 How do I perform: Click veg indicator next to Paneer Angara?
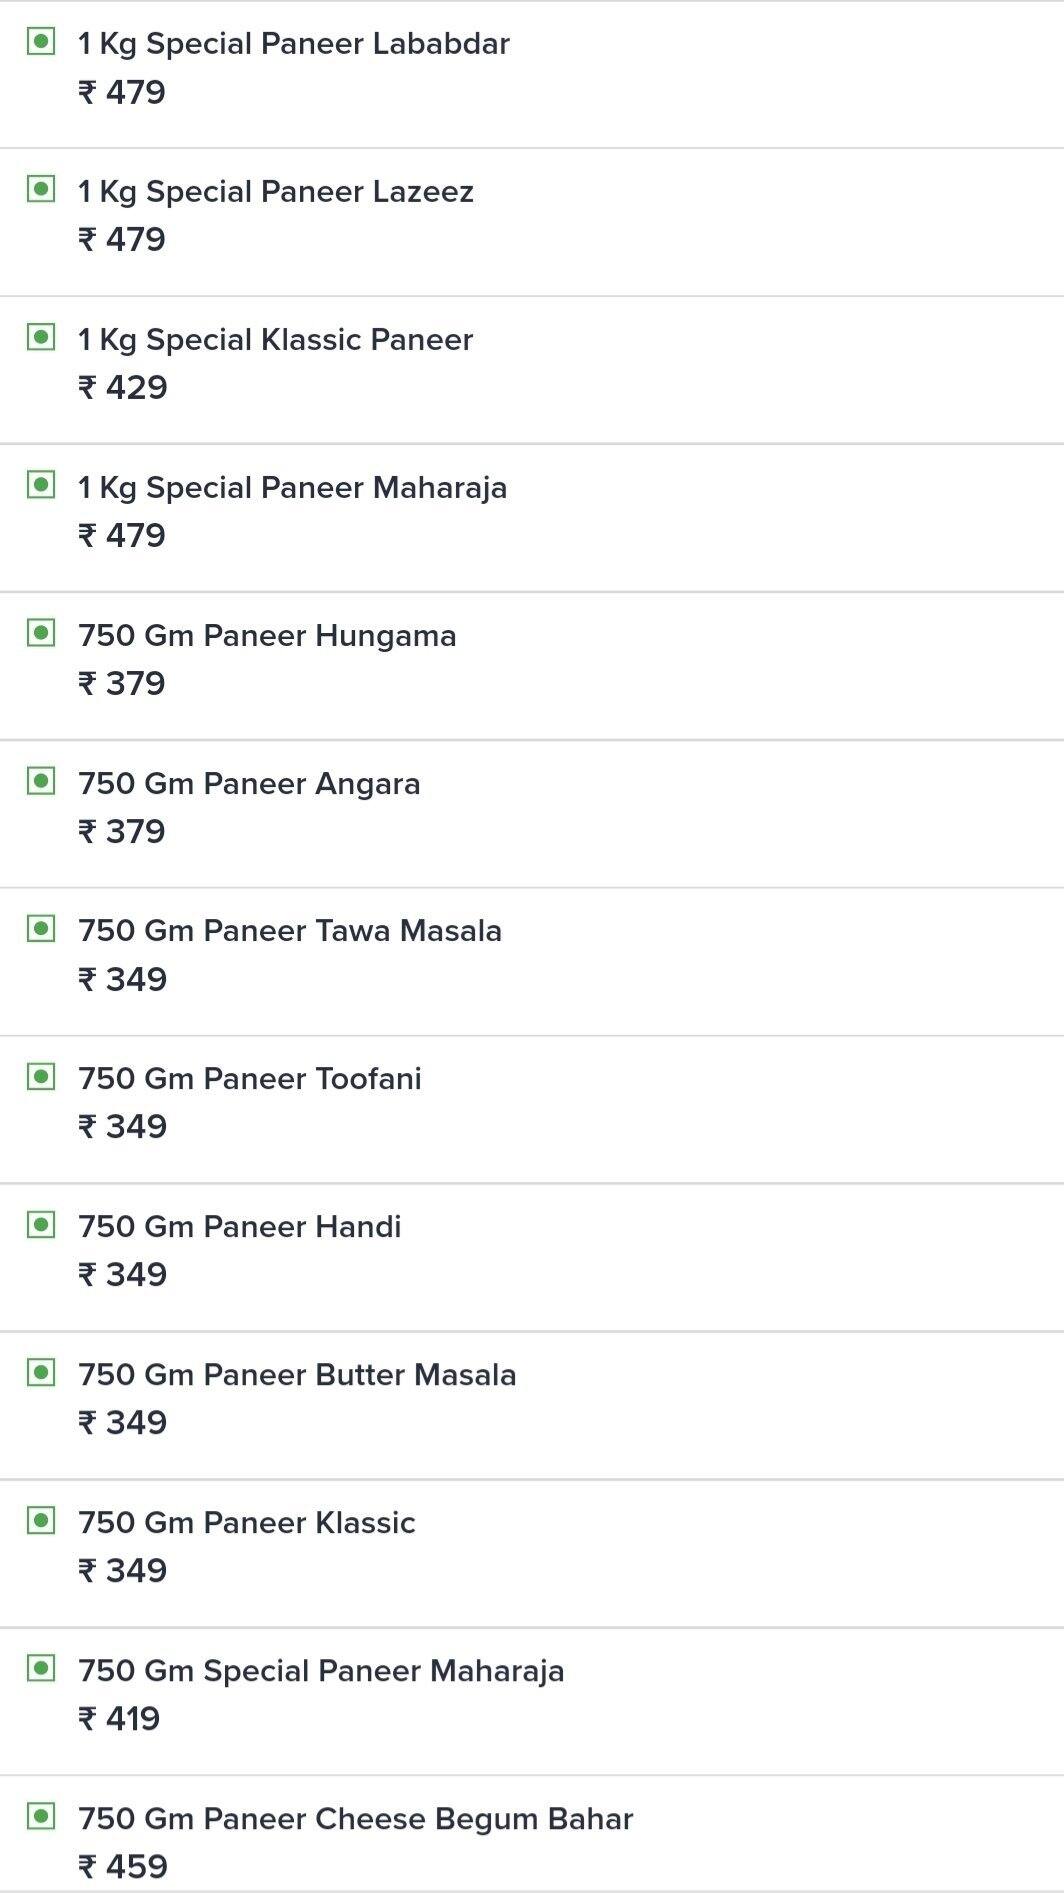pos(41,781)
